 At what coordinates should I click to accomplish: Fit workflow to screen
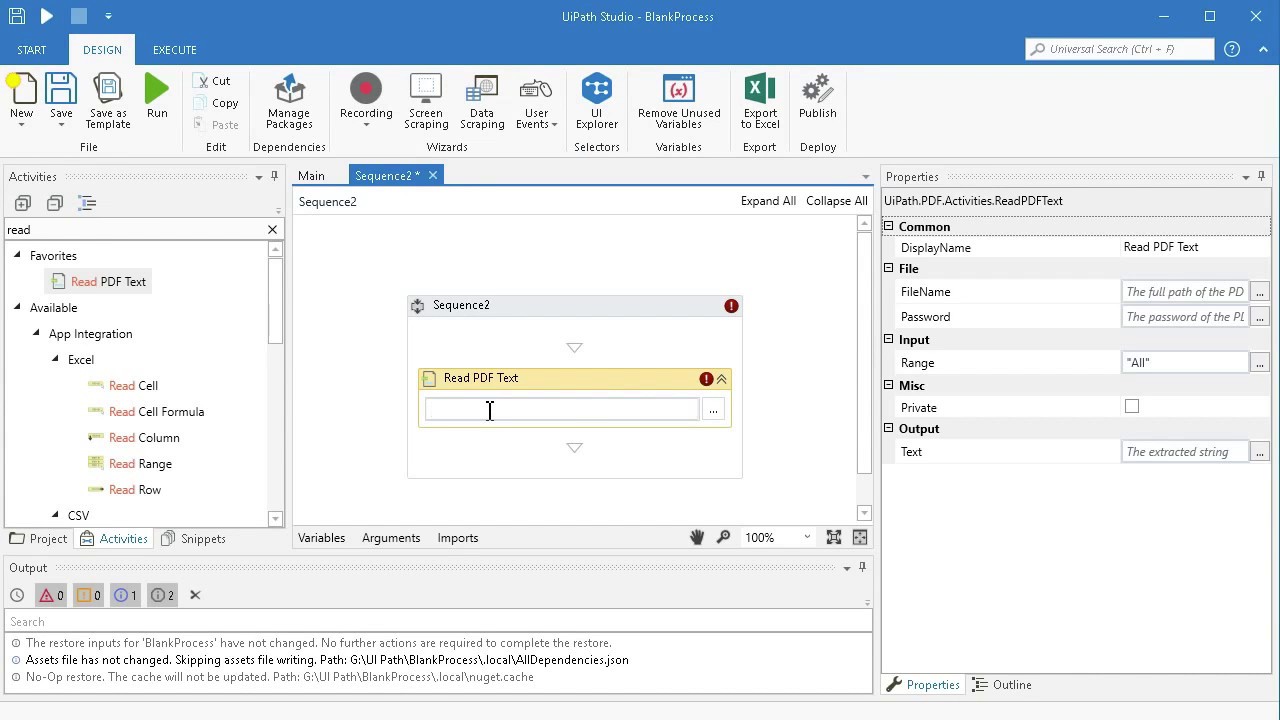tap(834, 538)
